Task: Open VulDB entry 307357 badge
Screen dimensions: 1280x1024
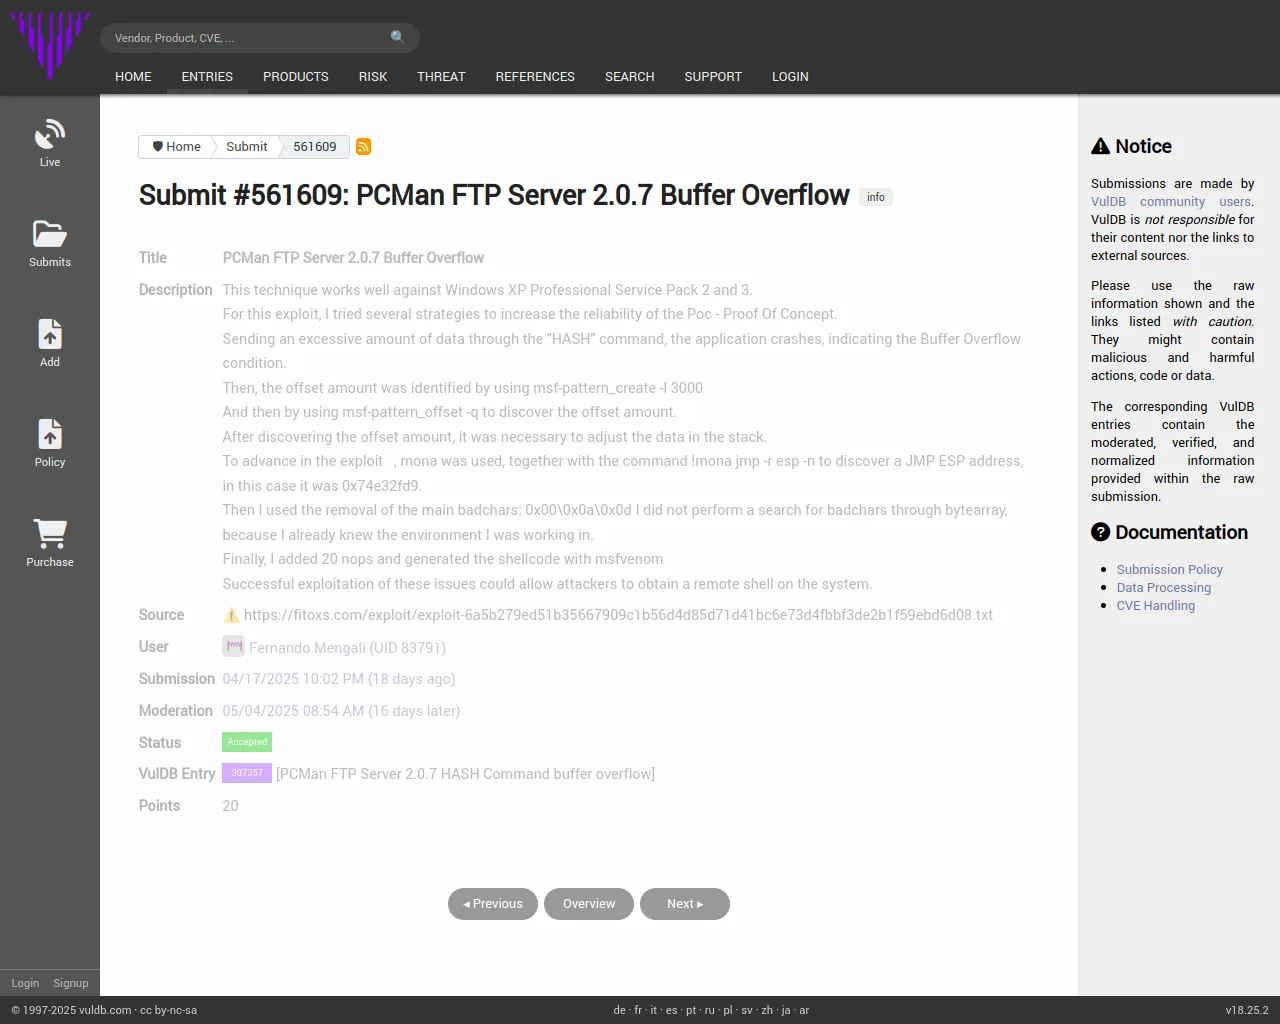Action: tap(247, 773)
